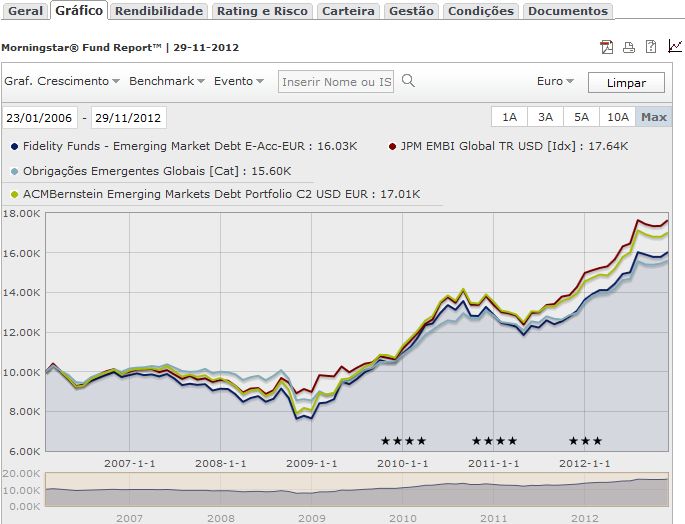Image resolution: width=685 pixels, height=524 pixels.
Task: Click the Fidelity Funds Emerging Market Debt legend label
Action: (190, 146)
